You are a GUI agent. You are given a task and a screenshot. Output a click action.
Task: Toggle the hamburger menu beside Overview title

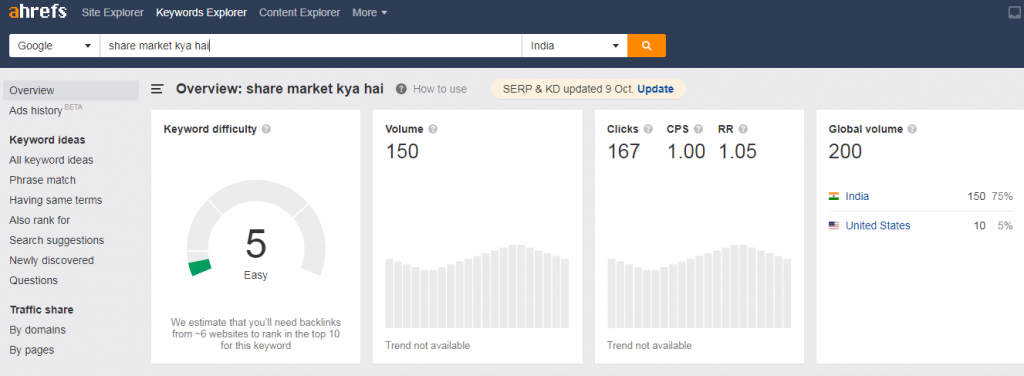coord(157,89)
